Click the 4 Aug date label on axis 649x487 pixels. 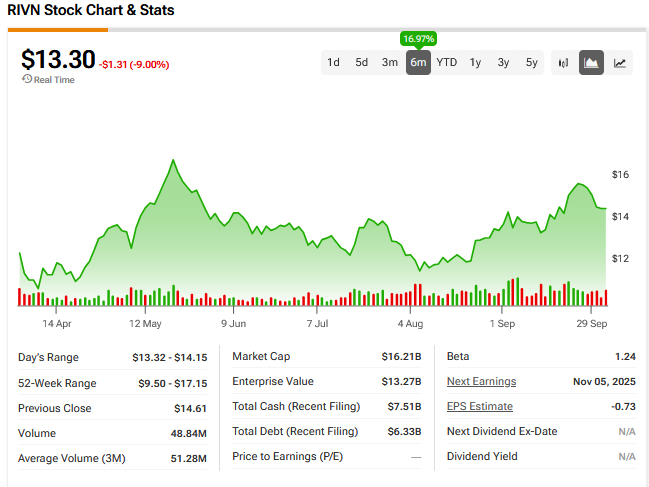click(410, 324)
